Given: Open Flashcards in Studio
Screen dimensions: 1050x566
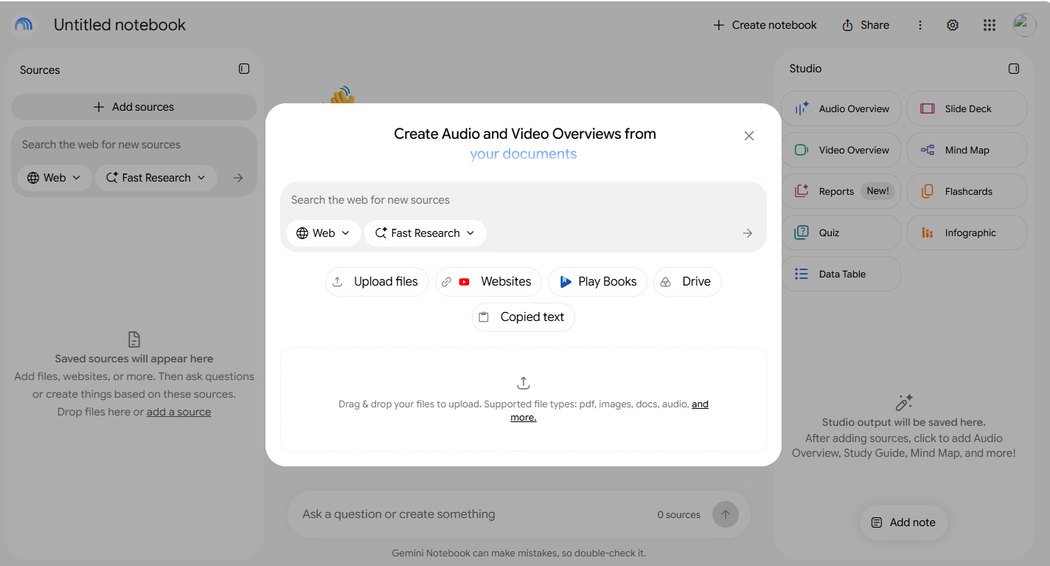Looking at the screenshot, I should coord(967,191).
